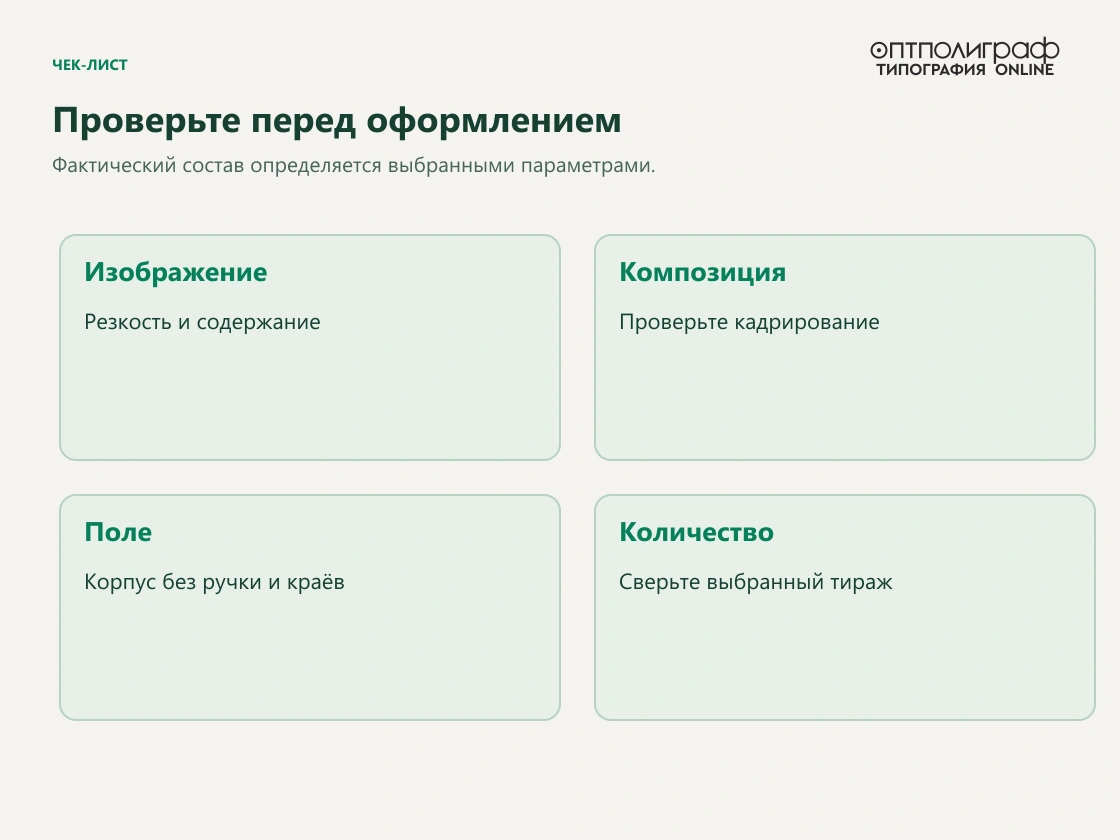Click the text Резкость и содержание
The image size is (1120, 840).
pyautogui.click(x=202, y=322)
